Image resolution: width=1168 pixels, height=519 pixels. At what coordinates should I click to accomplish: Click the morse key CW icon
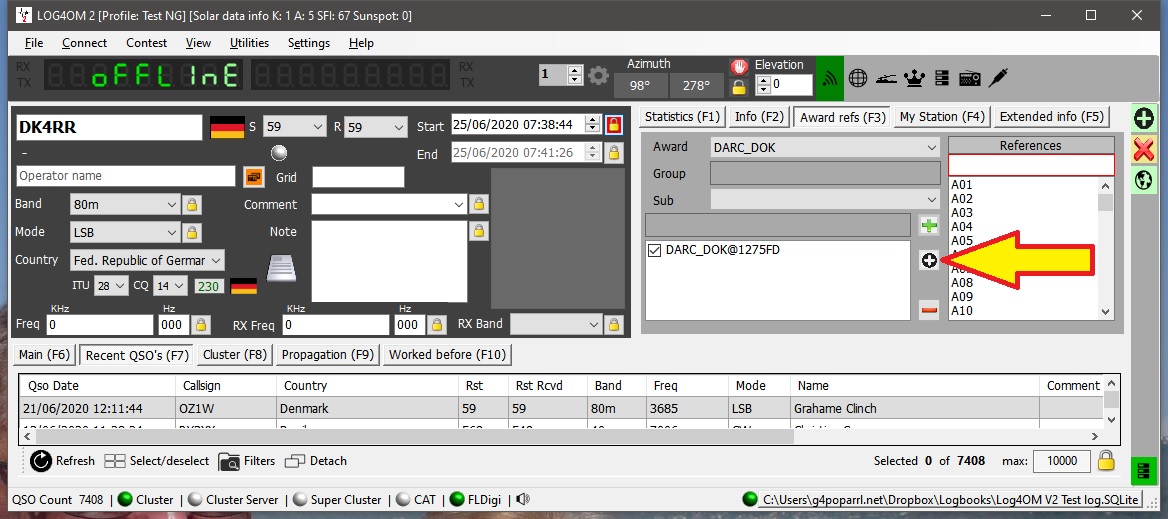point(886,77)
